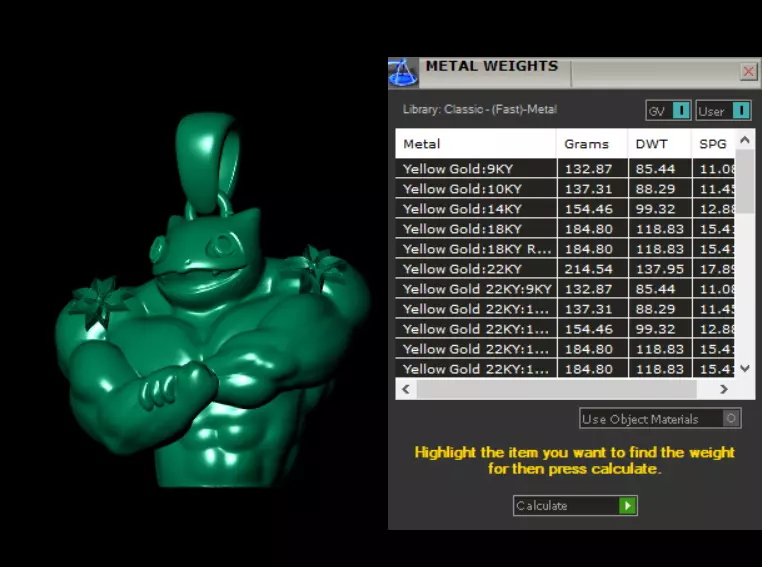
Task: Enable Use Object Materials option
Action: pyautogui.click(x=660, y=418)
